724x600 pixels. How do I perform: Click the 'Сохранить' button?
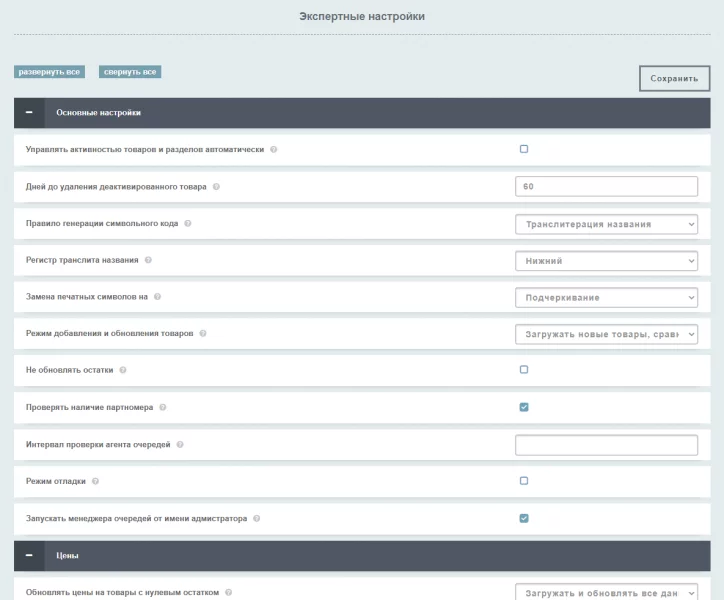point(673,79)
